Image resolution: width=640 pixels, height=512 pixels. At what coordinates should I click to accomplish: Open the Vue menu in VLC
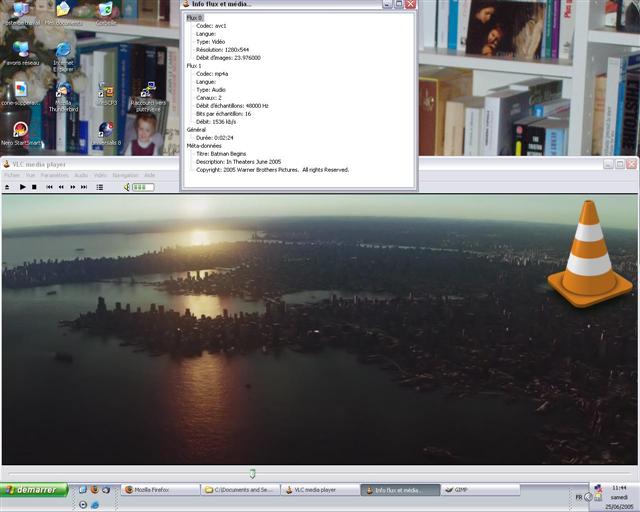point(31,175)
